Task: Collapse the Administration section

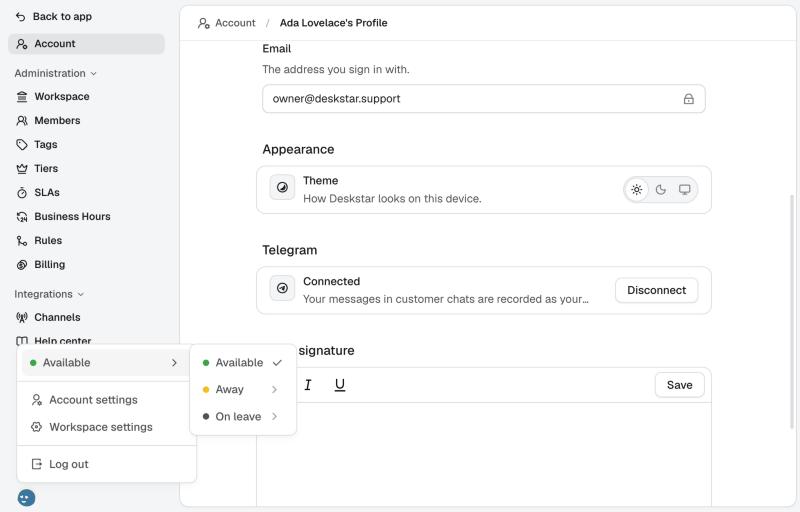Action: [55, 73]
